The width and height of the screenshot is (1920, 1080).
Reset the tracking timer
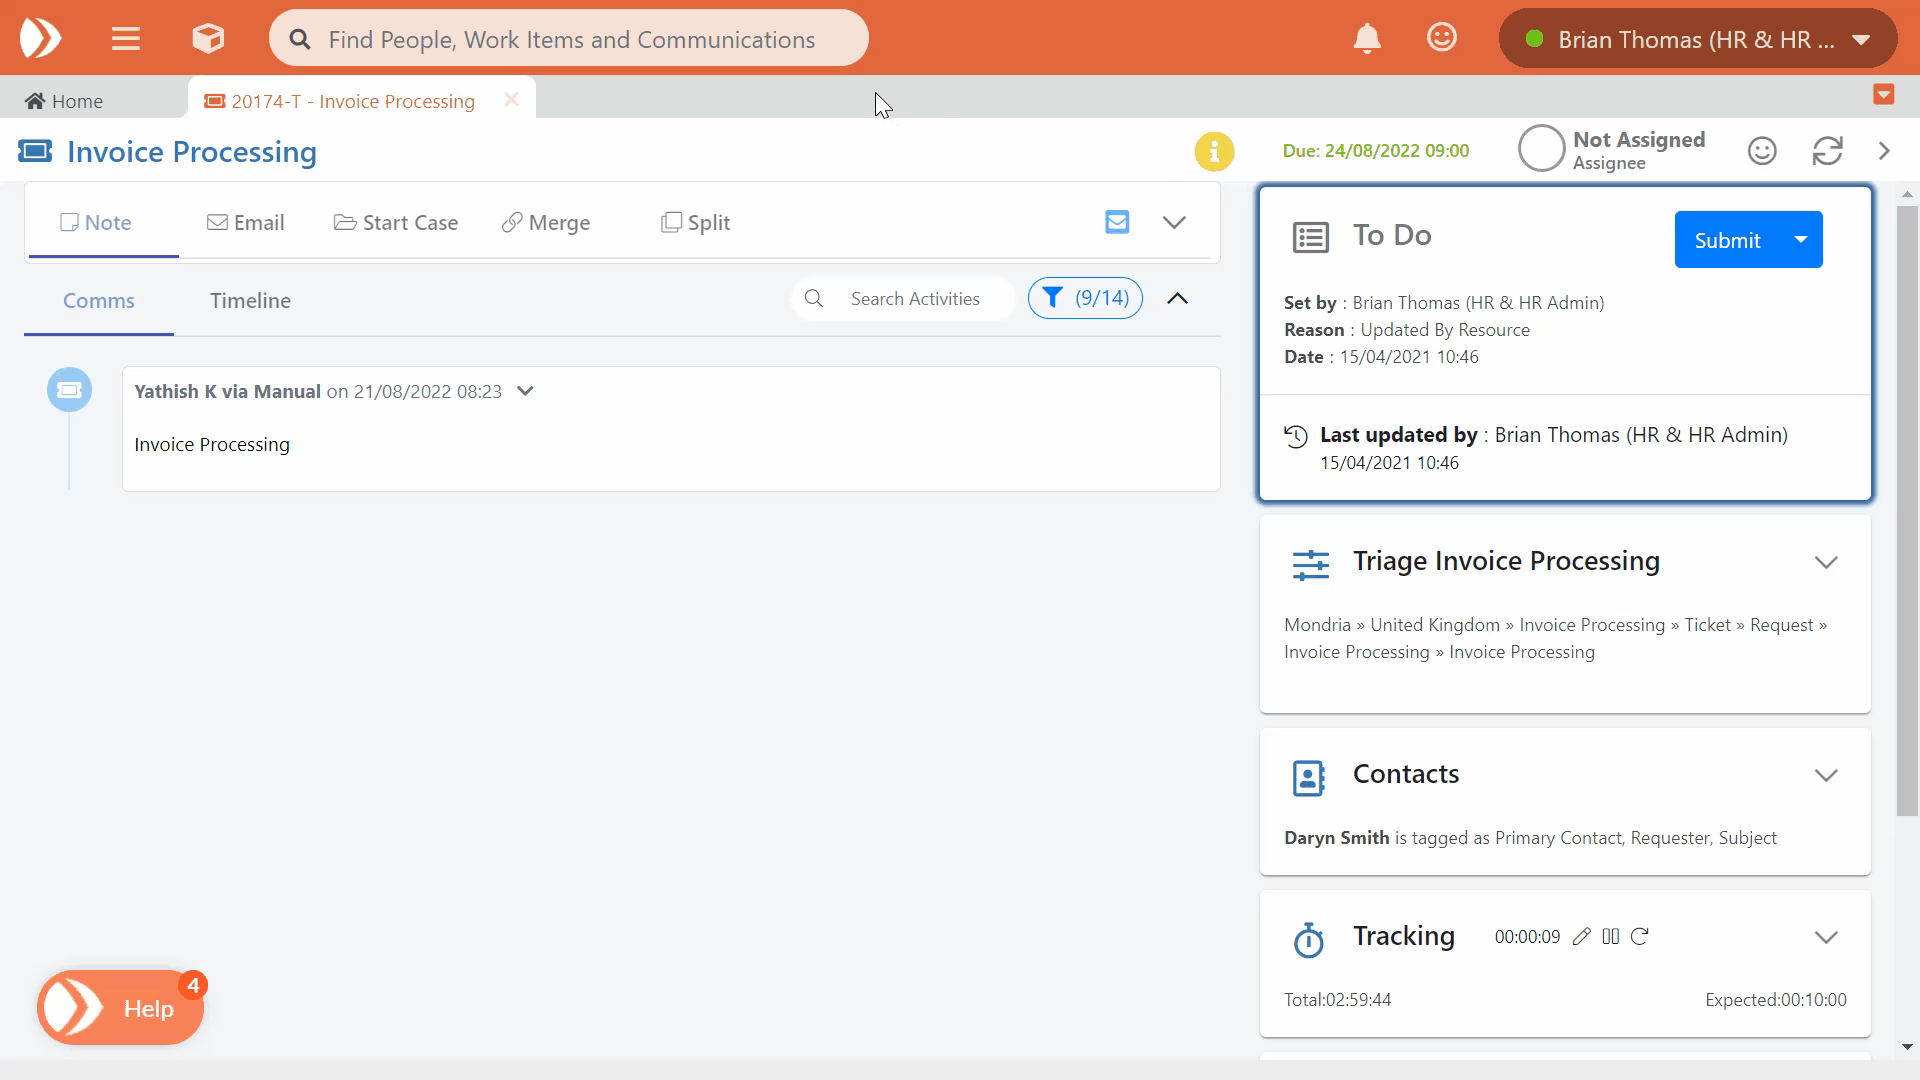click(x=1640, y=937)
